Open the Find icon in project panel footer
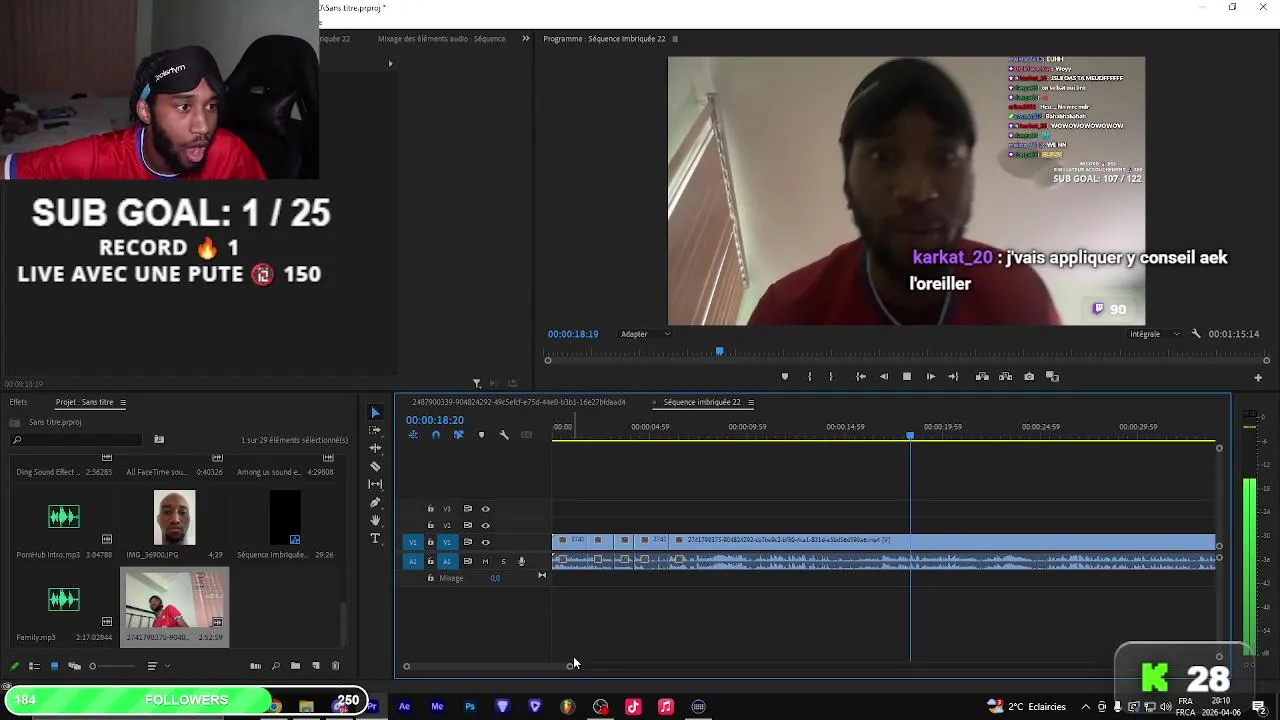Image resolution: width=1280 pixels, height=720 pixels. 276,666
